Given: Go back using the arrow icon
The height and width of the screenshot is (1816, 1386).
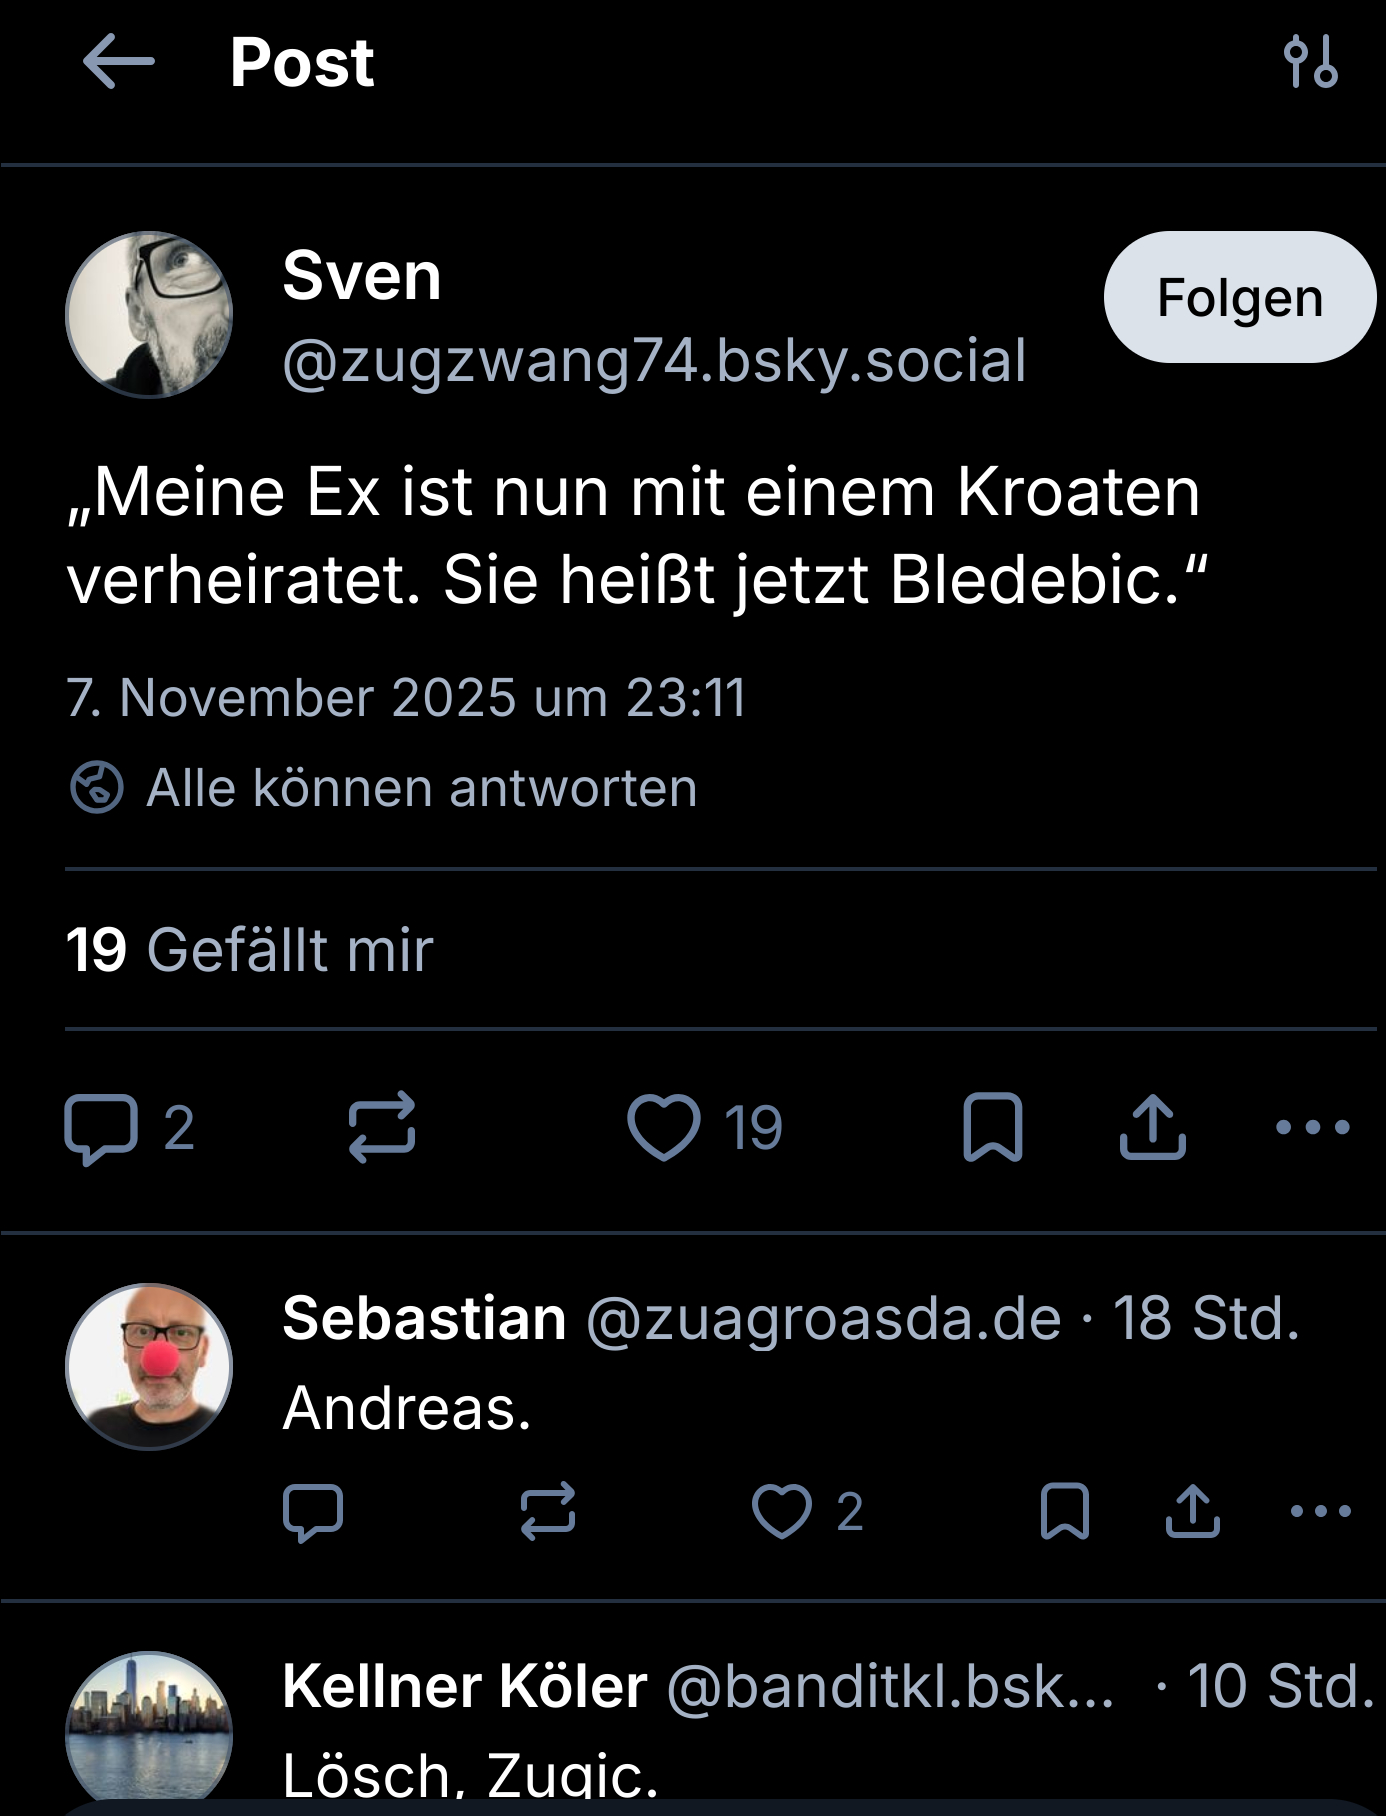Looking at the screenshot, I should point(119,62).
